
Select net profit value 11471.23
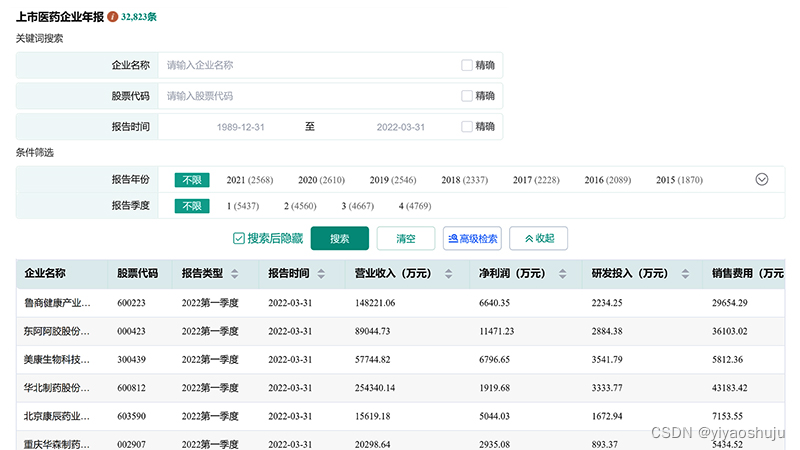(496, 331)
